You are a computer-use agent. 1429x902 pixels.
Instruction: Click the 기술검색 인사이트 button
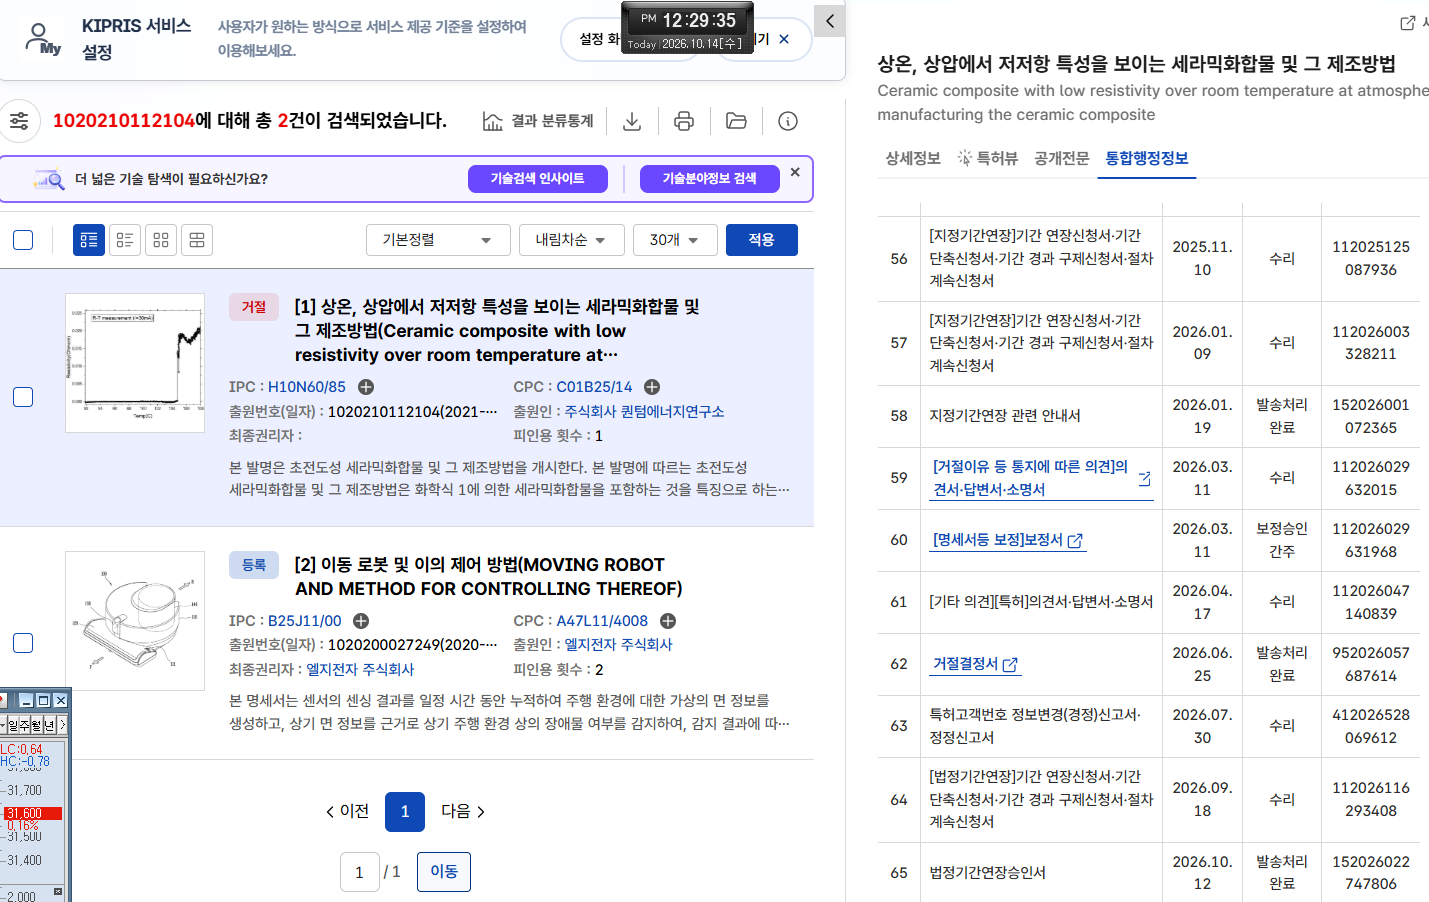(538, 179)
